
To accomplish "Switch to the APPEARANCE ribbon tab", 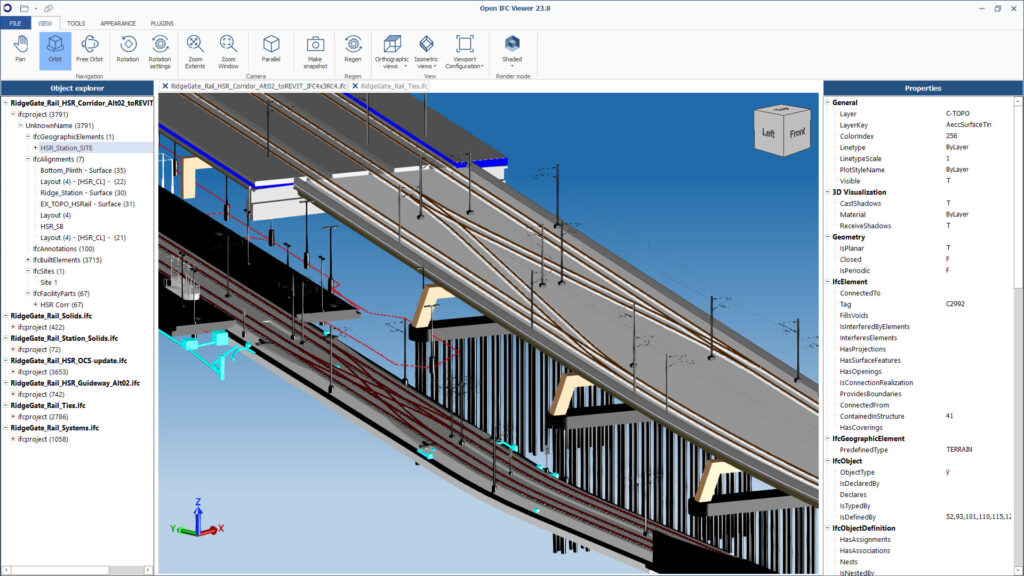I will point(119,23).
